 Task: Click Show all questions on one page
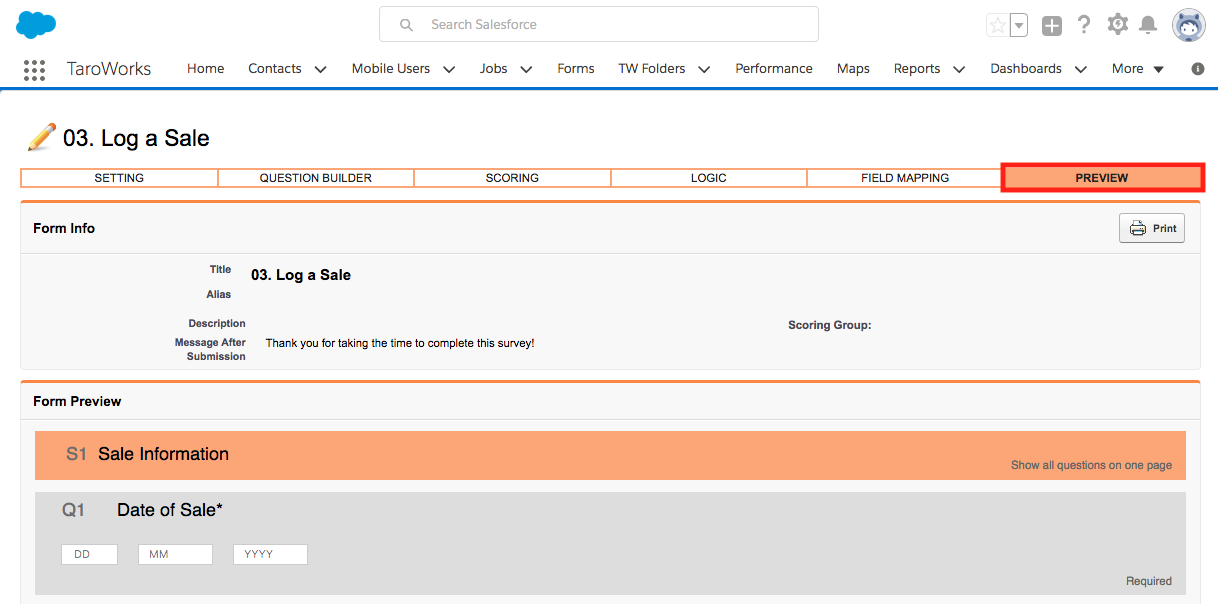(1091, 465)
